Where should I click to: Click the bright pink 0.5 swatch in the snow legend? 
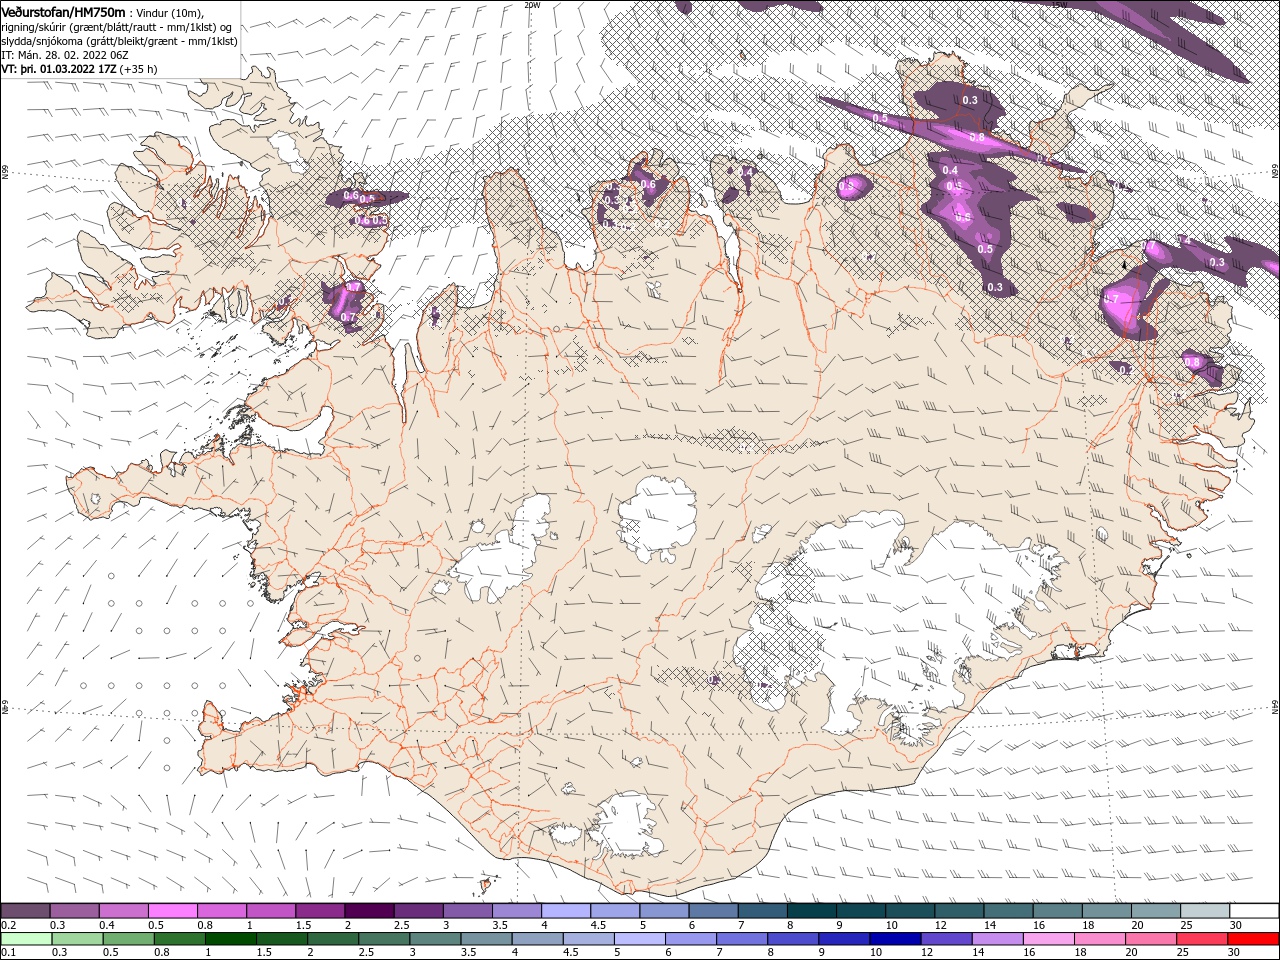172,911
